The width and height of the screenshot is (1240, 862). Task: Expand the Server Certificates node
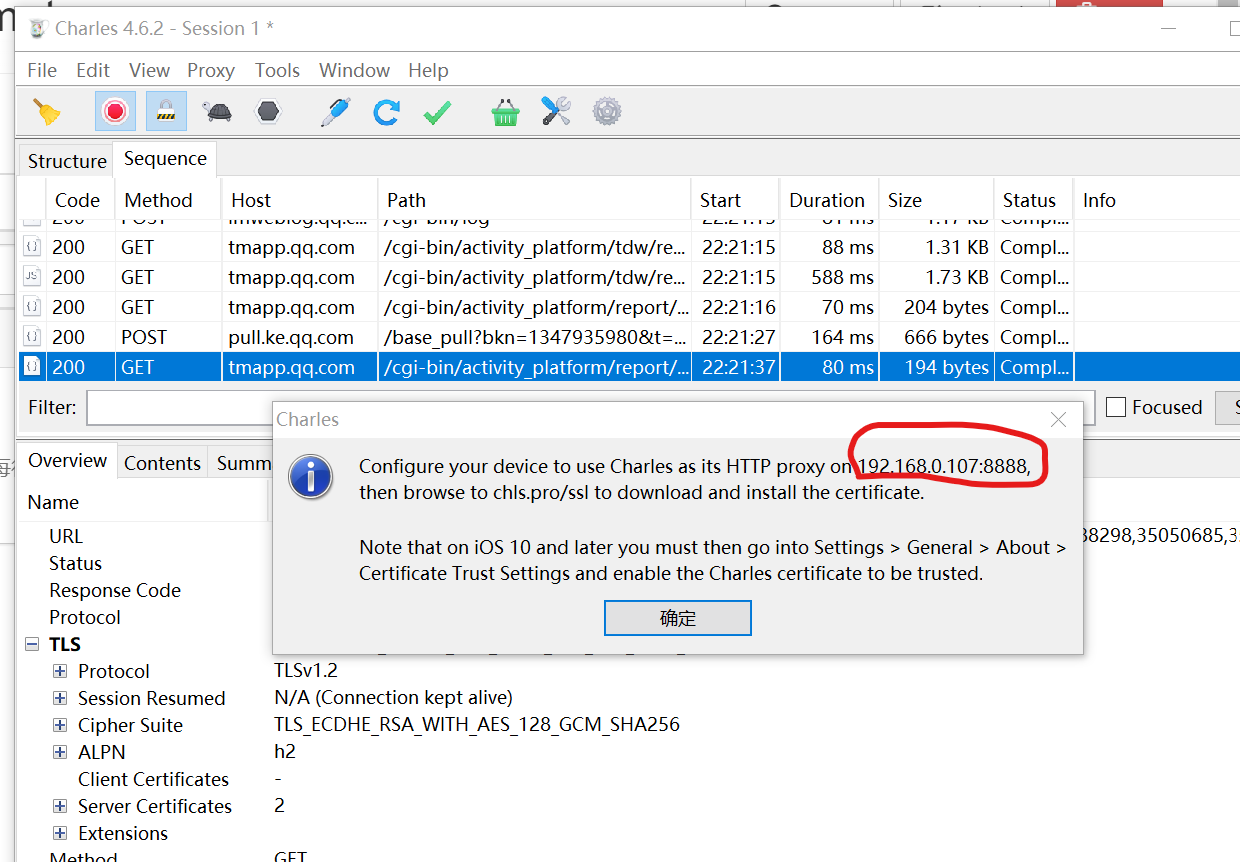60,806
